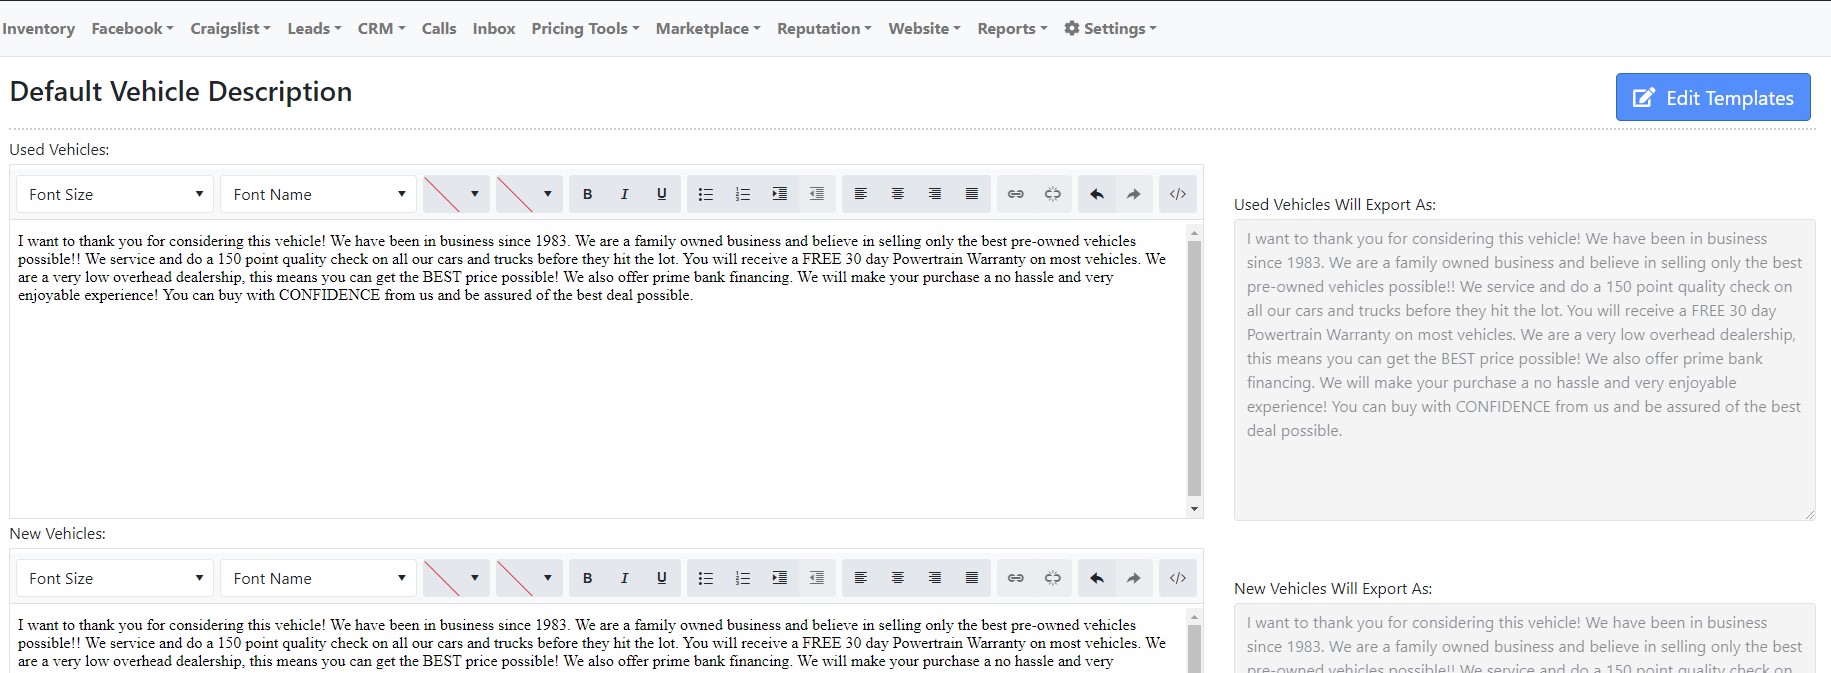Screen dimensions: 1831x673
Task: Underline text in New Vehicles editor toolbar
Action: pyautogui.click(x=661, y=578)
